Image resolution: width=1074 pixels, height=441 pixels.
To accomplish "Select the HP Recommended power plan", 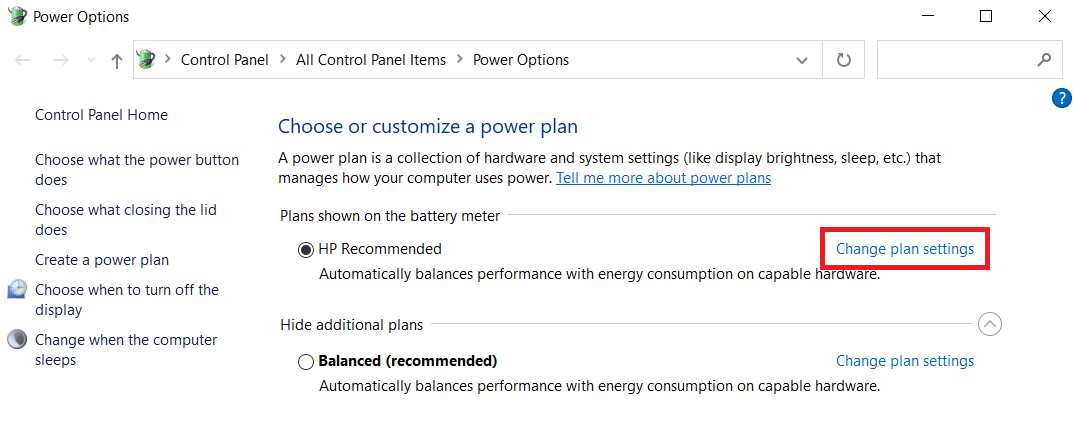I will tap(306, 249).
